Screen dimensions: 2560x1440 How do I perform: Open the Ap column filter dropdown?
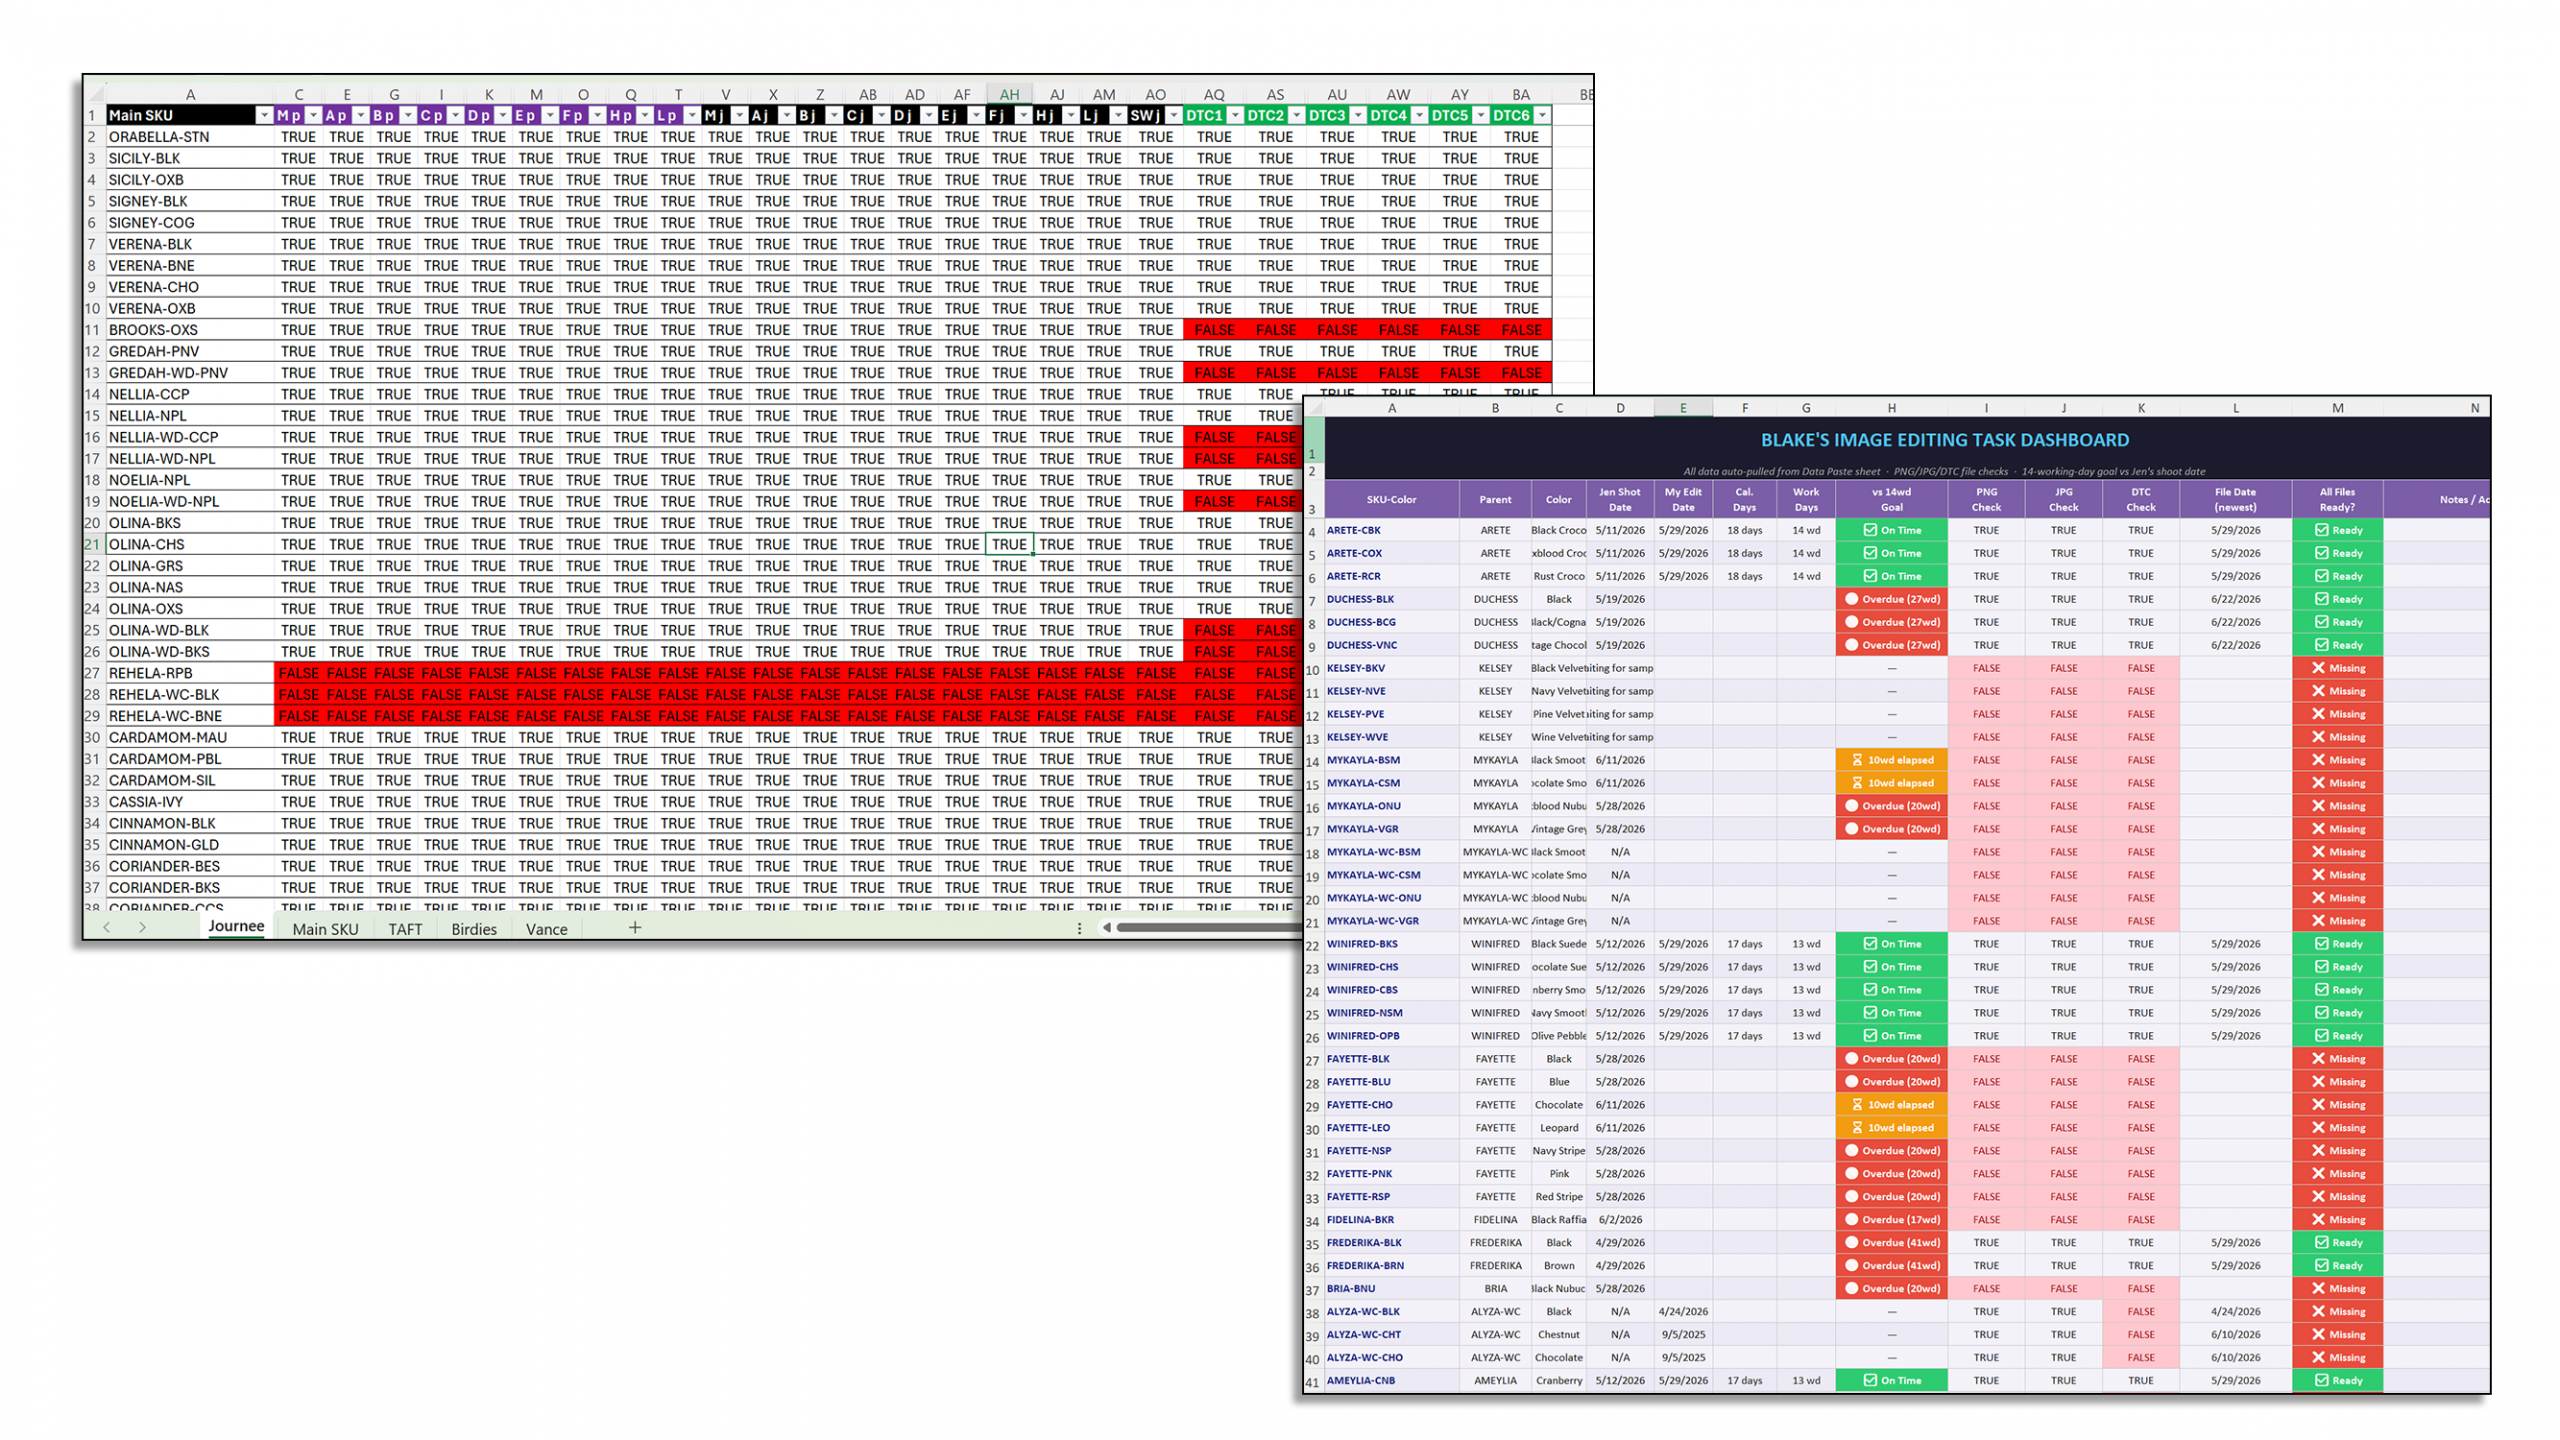[361, 116]
